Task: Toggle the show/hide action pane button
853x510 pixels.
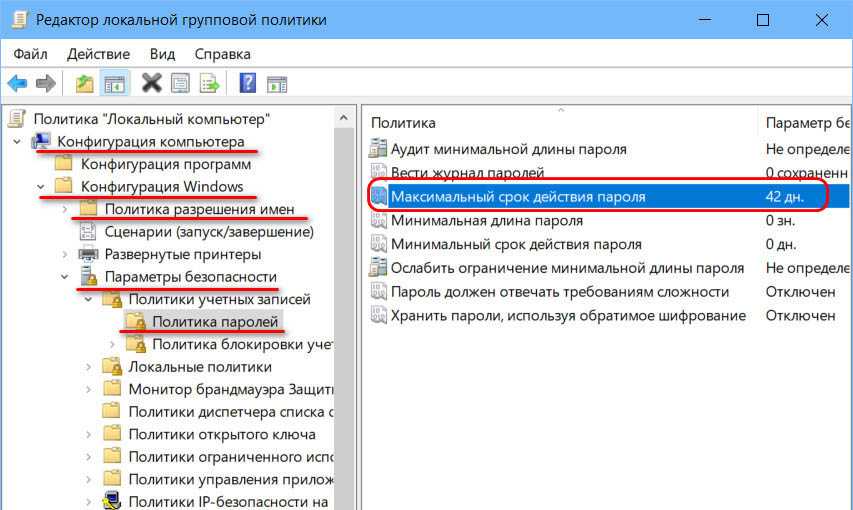Action: pos(276,83)
